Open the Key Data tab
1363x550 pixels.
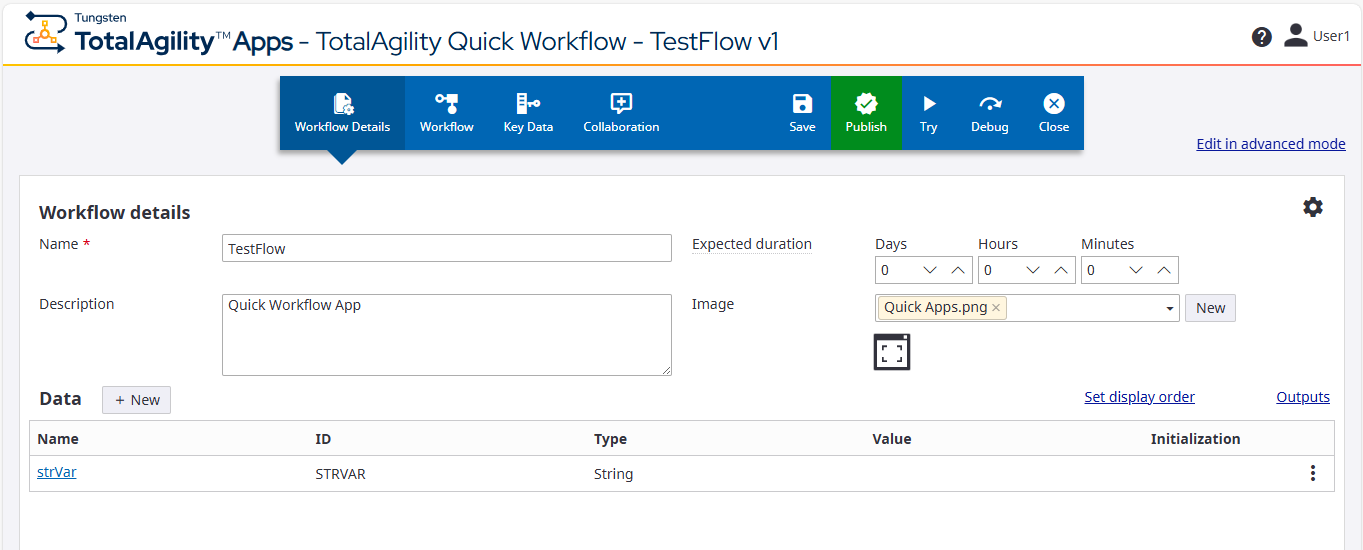coord(528,112)
